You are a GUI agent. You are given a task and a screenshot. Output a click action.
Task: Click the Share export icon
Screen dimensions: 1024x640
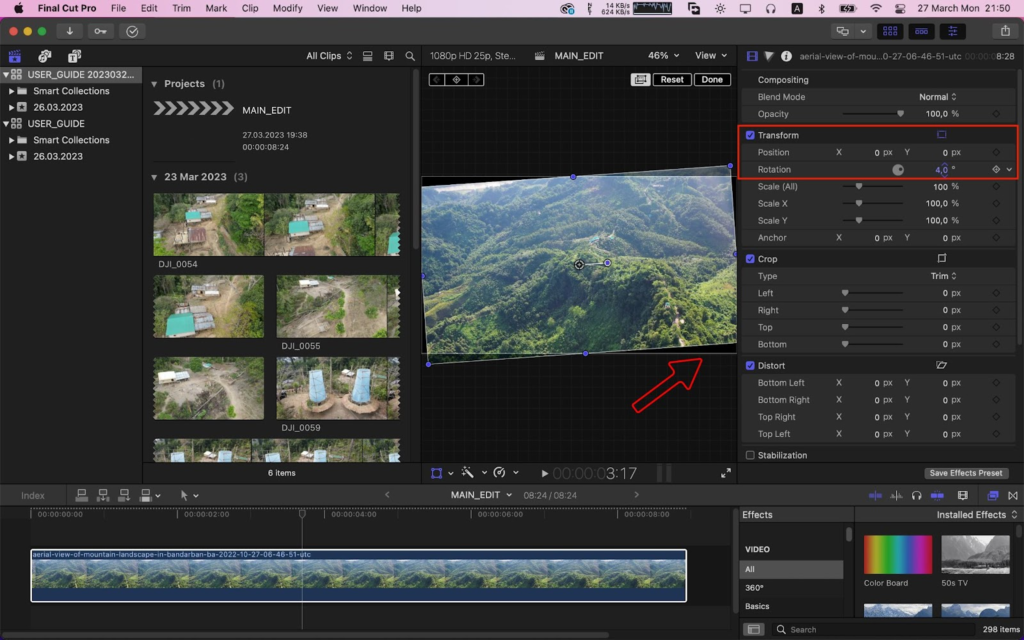coord(1005,31)
